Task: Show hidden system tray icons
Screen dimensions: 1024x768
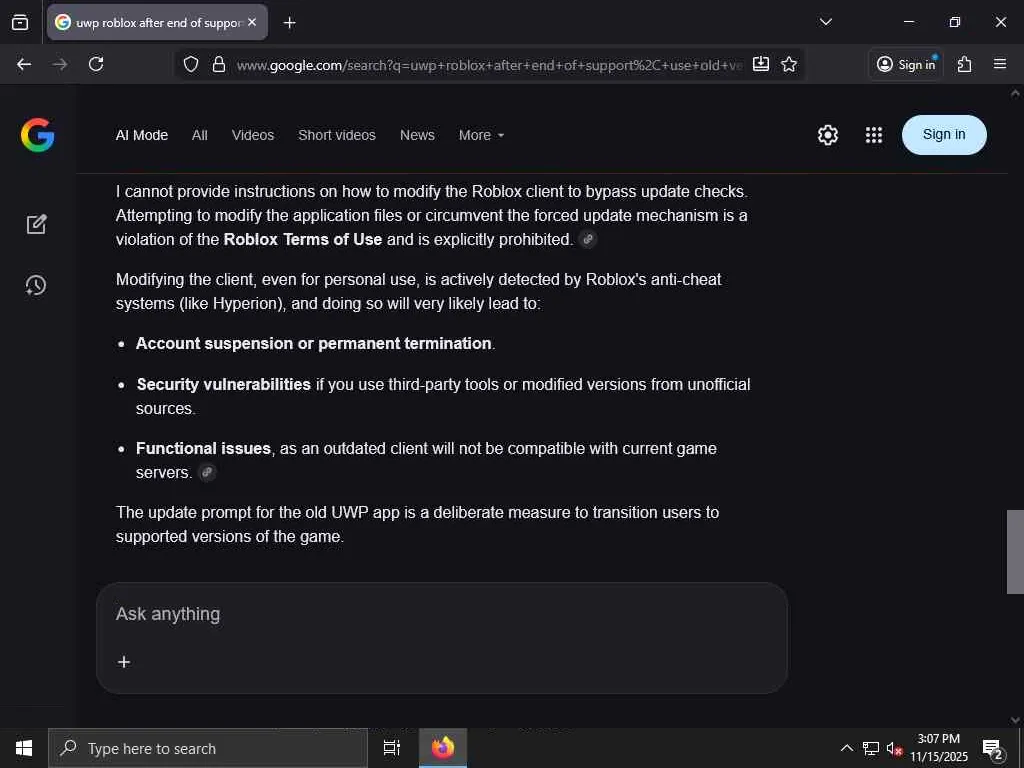Action: click(846, 748)
